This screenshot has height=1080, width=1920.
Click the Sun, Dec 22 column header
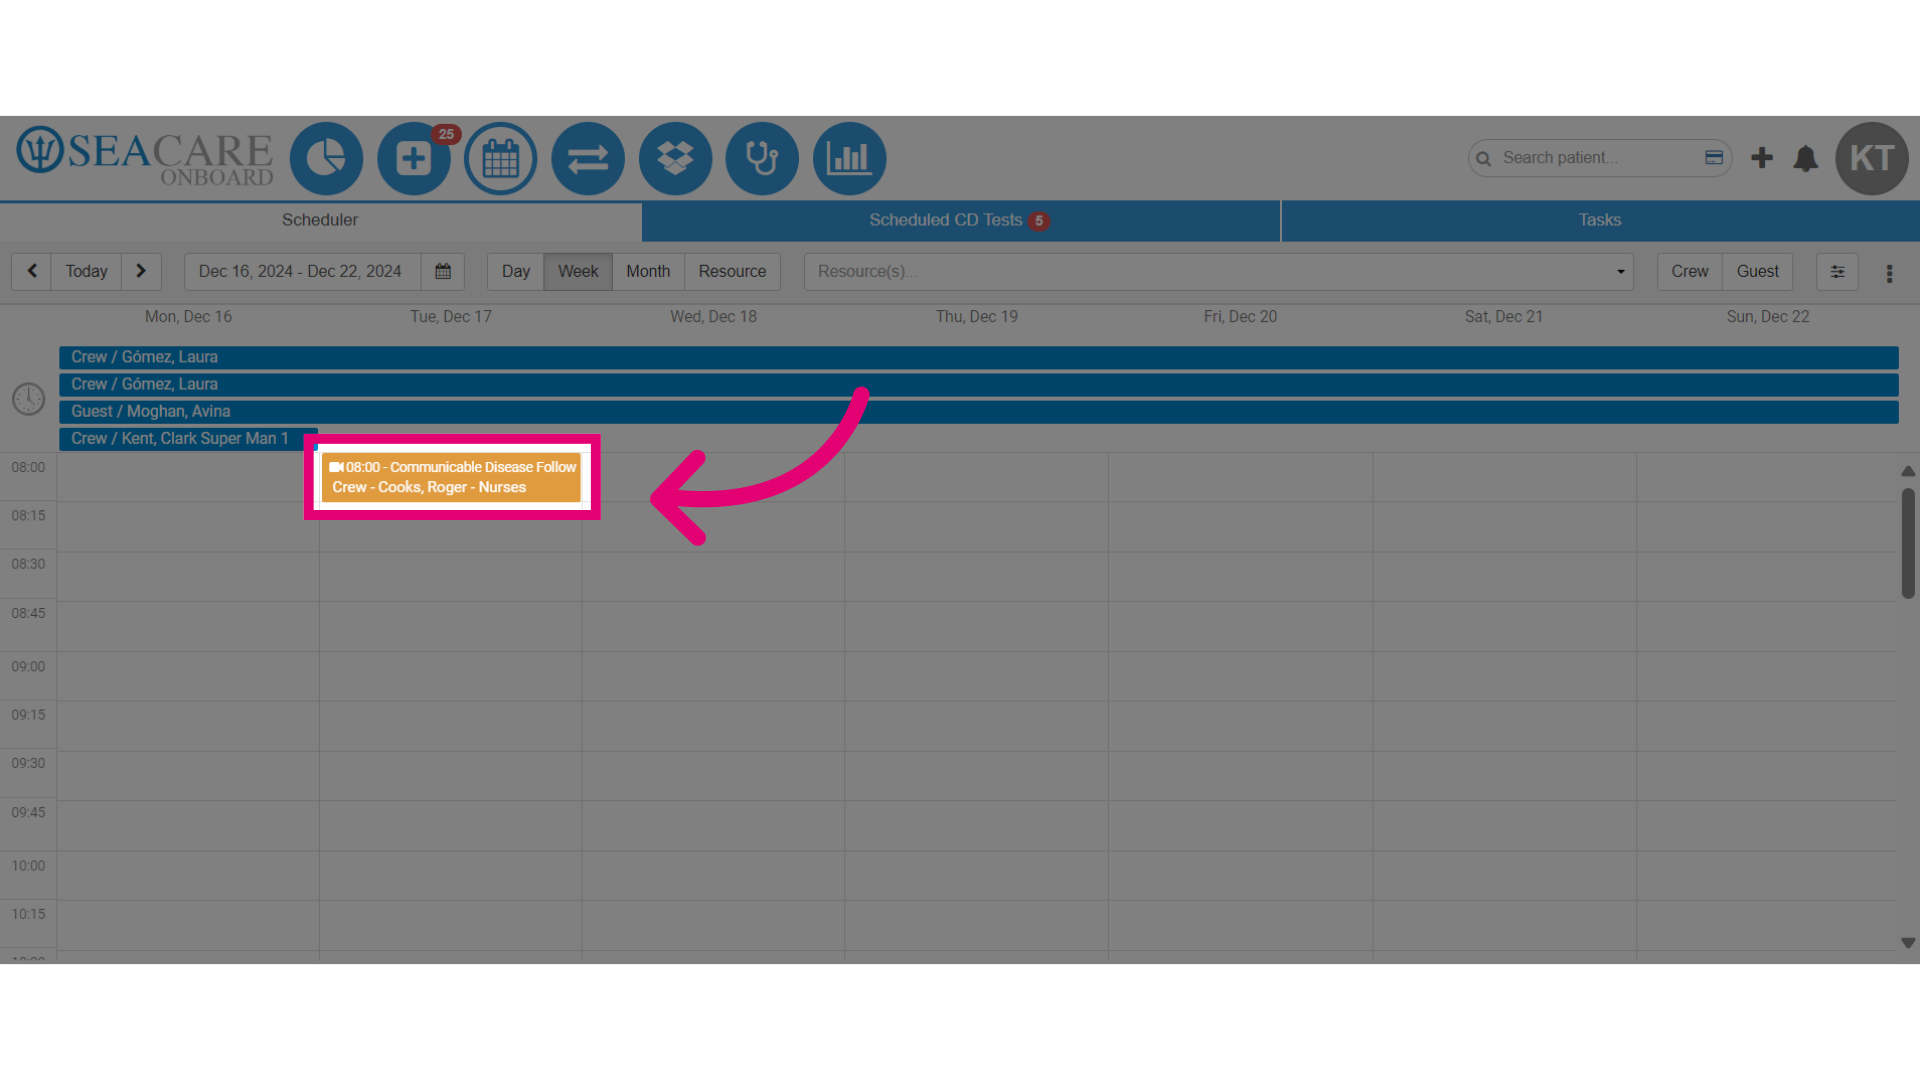(1767, 316)
